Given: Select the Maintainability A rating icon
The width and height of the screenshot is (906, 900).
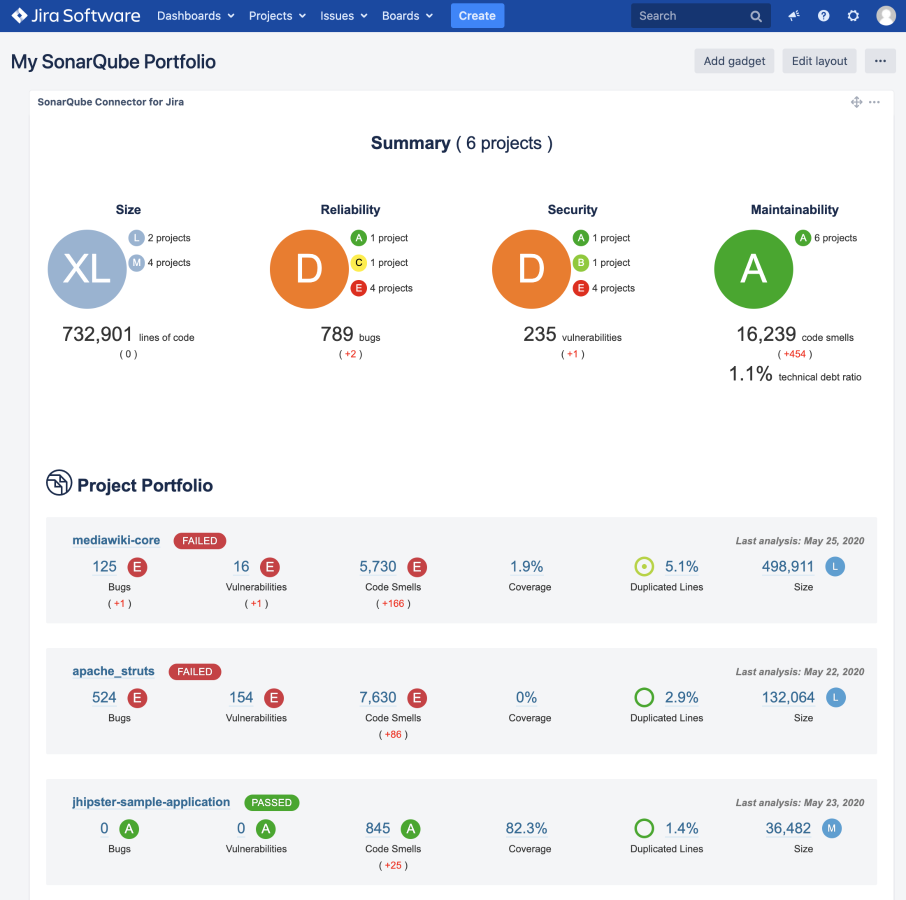Looking at the screenshot, I should coord(753,268).
